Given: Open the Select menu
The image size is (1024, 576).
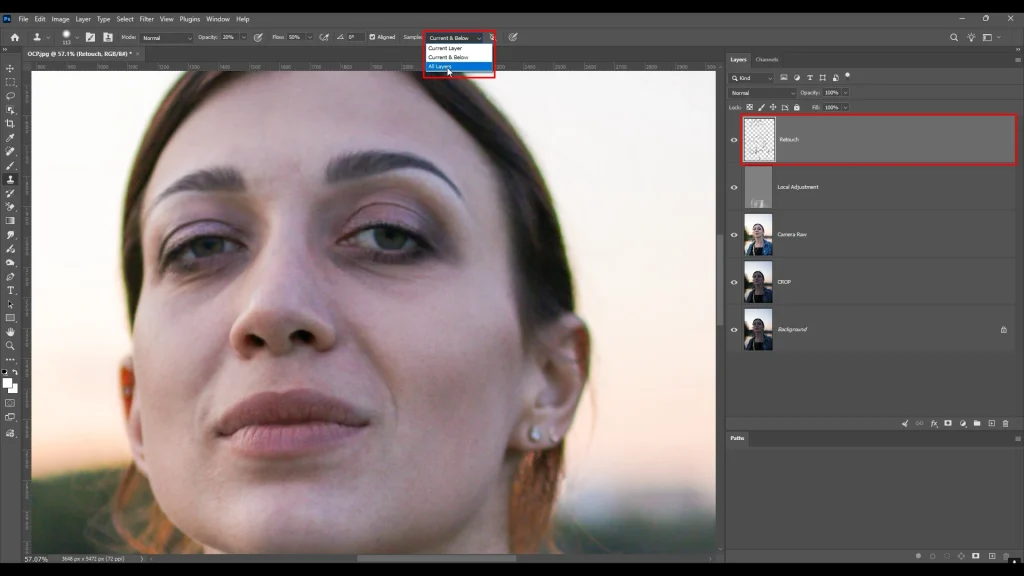Looking at the screenshot, I should tap(125, 19).
